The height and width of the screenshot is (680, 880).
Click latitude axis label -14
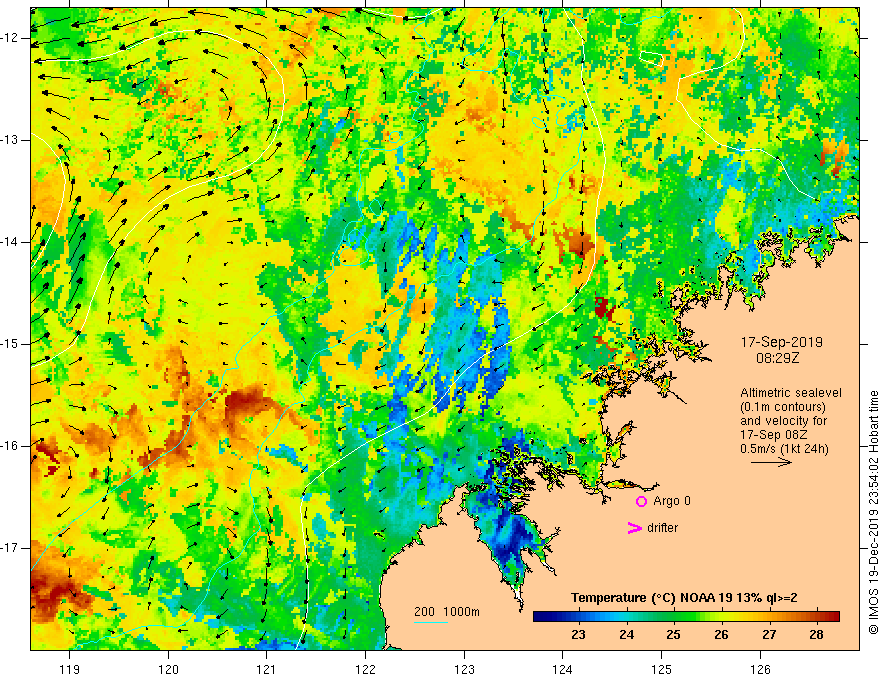tap(10, 242)
